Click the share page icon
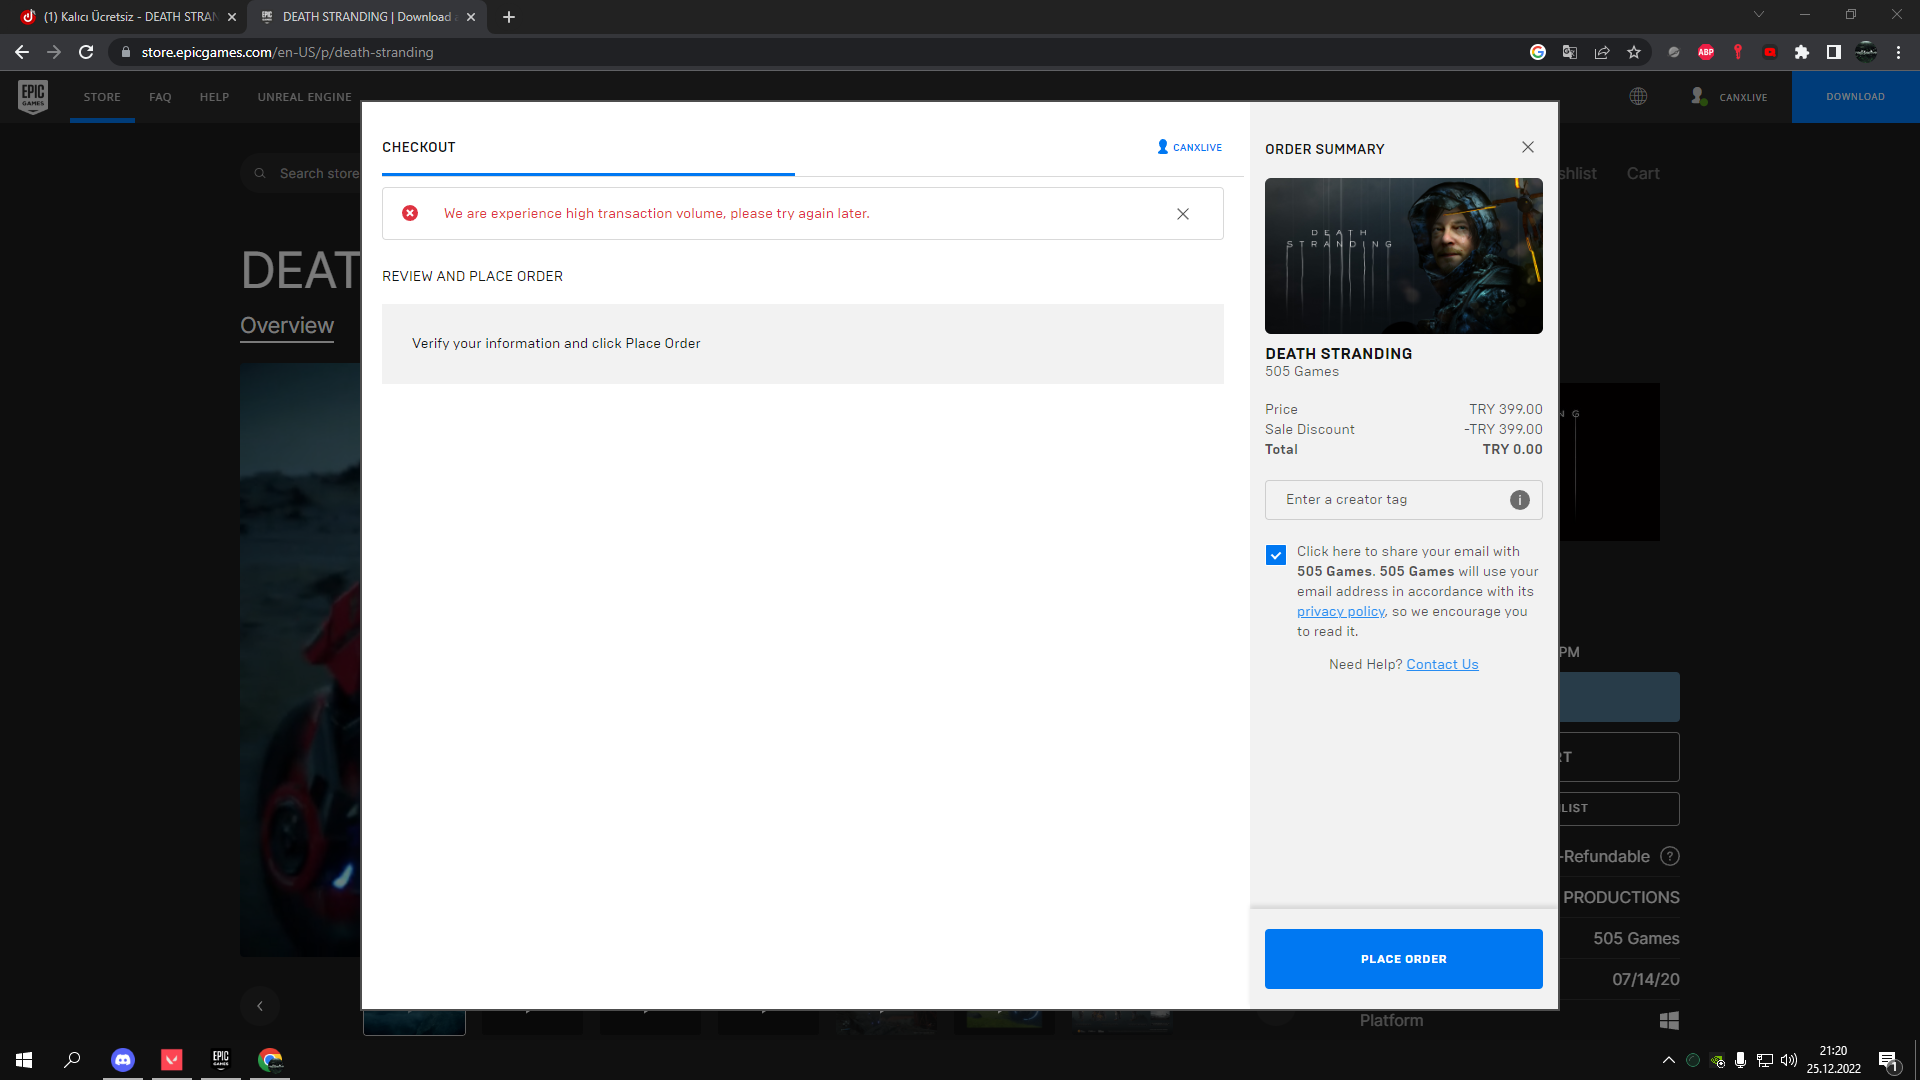This screenshot has height=1080, width=1920. coord(1602,52)
